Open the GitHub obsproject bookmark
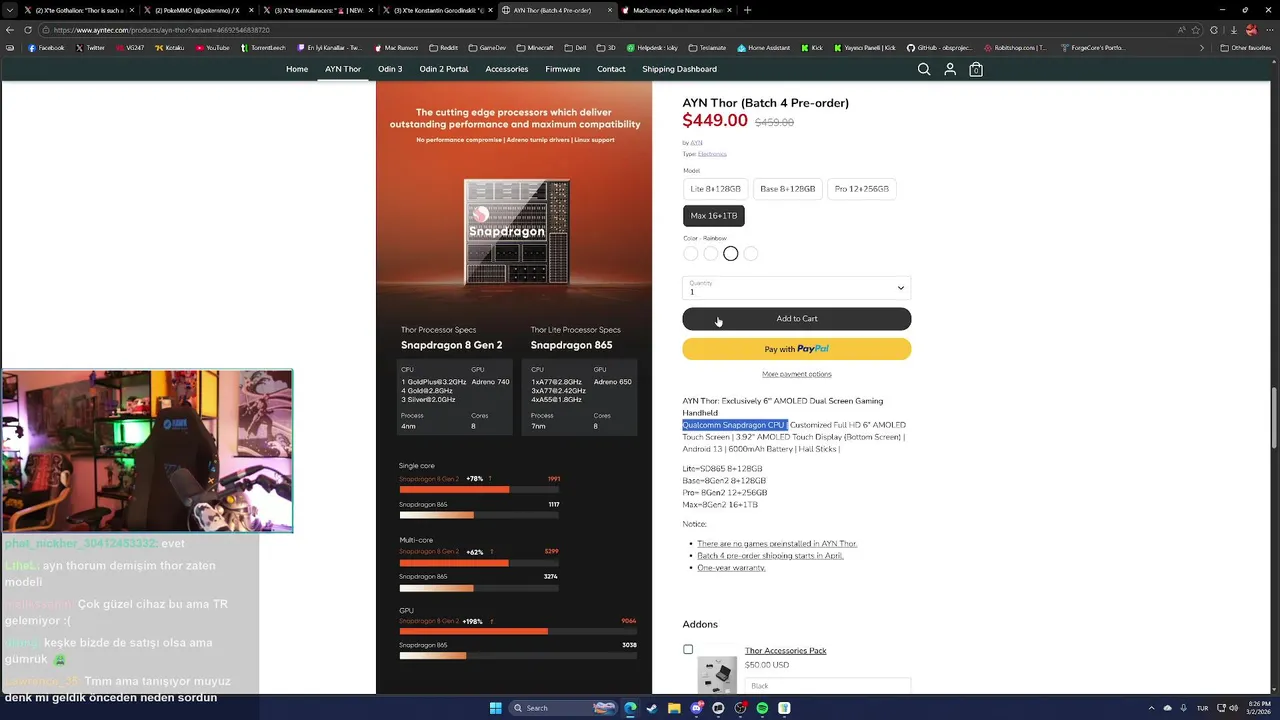This screenshot has width=1280, height=720. 940,47
